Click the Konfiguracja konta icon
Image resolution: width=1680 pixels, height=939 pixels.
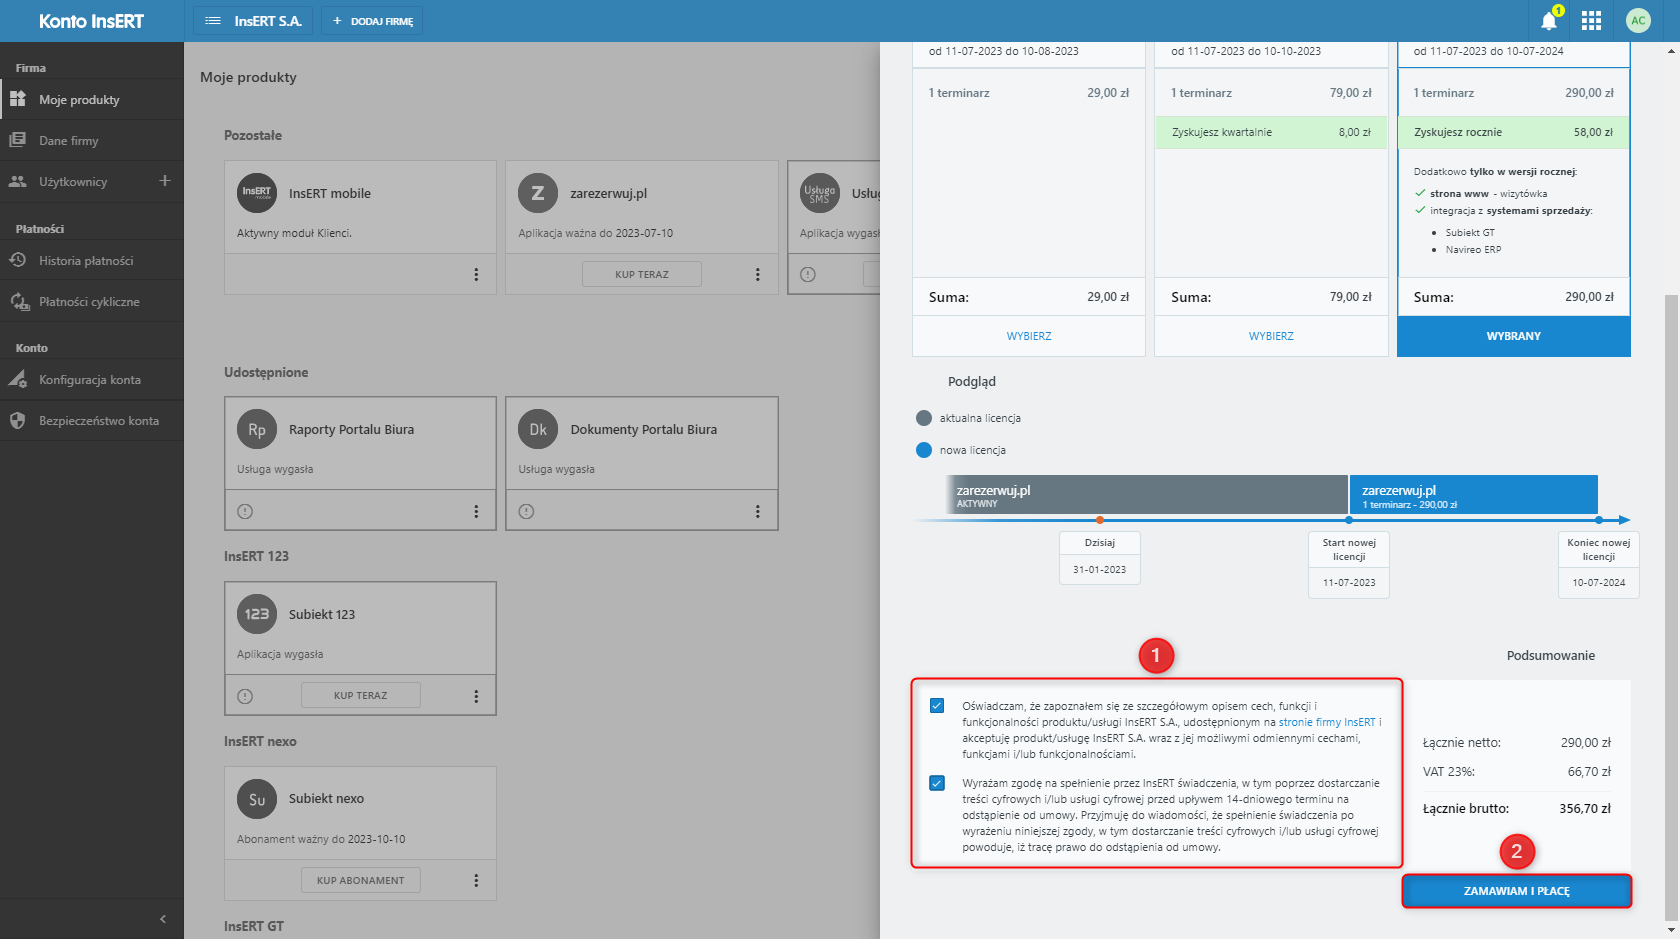click(18, 379)
